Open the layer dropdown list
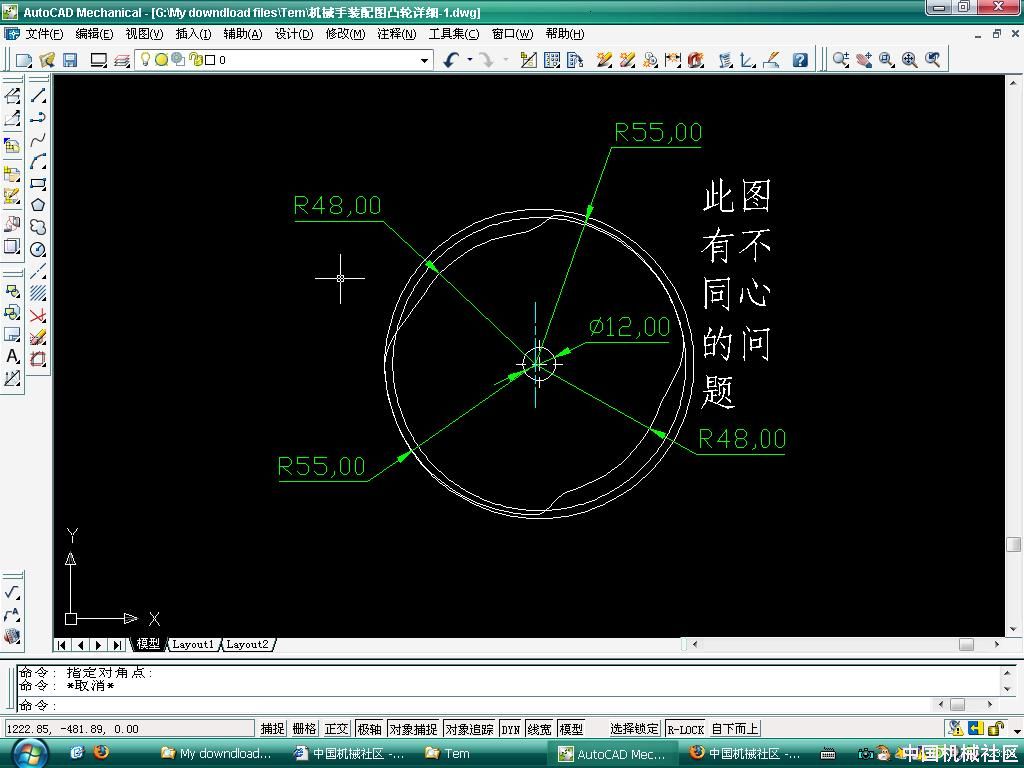The width and height of the screenshot is (1024, 768). pyautogui.click(x=424, y=60)
